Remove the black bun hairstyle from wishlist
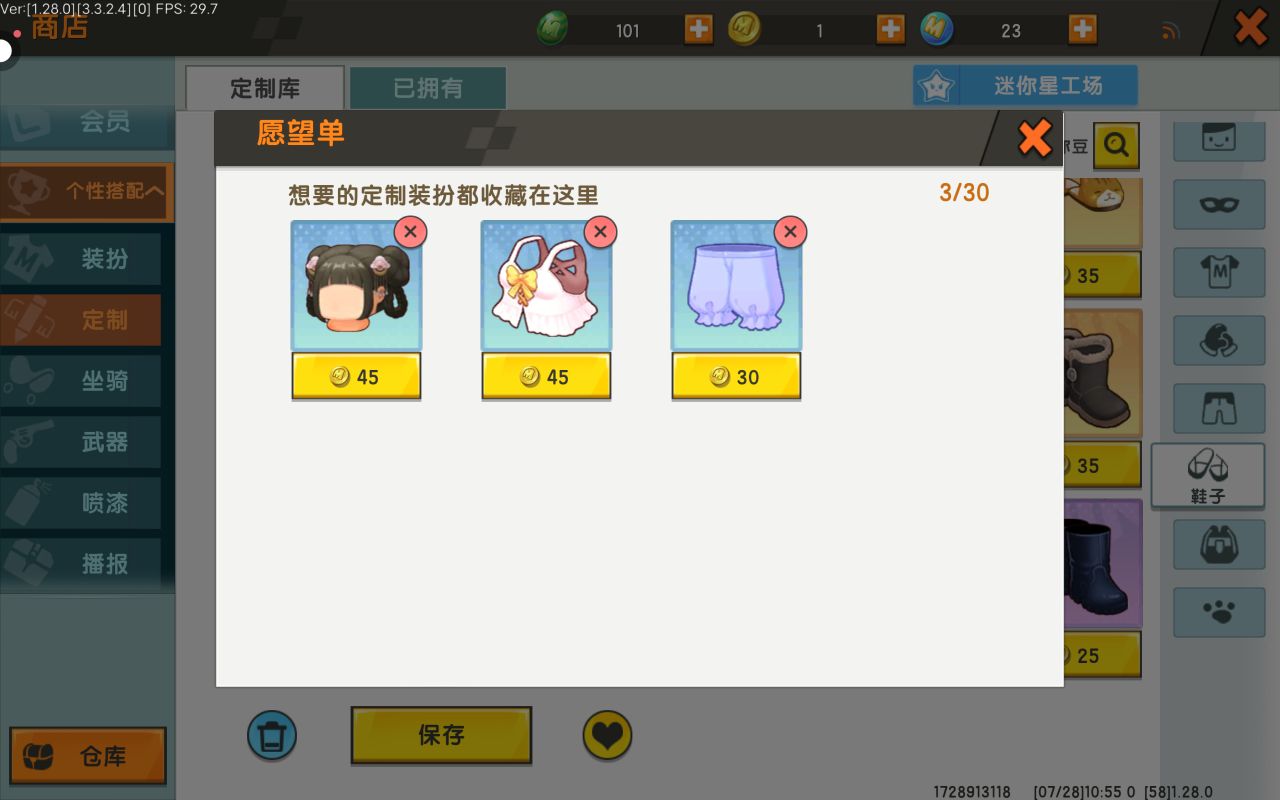This screenshot has height=800, width=1280. click(410, 232)
